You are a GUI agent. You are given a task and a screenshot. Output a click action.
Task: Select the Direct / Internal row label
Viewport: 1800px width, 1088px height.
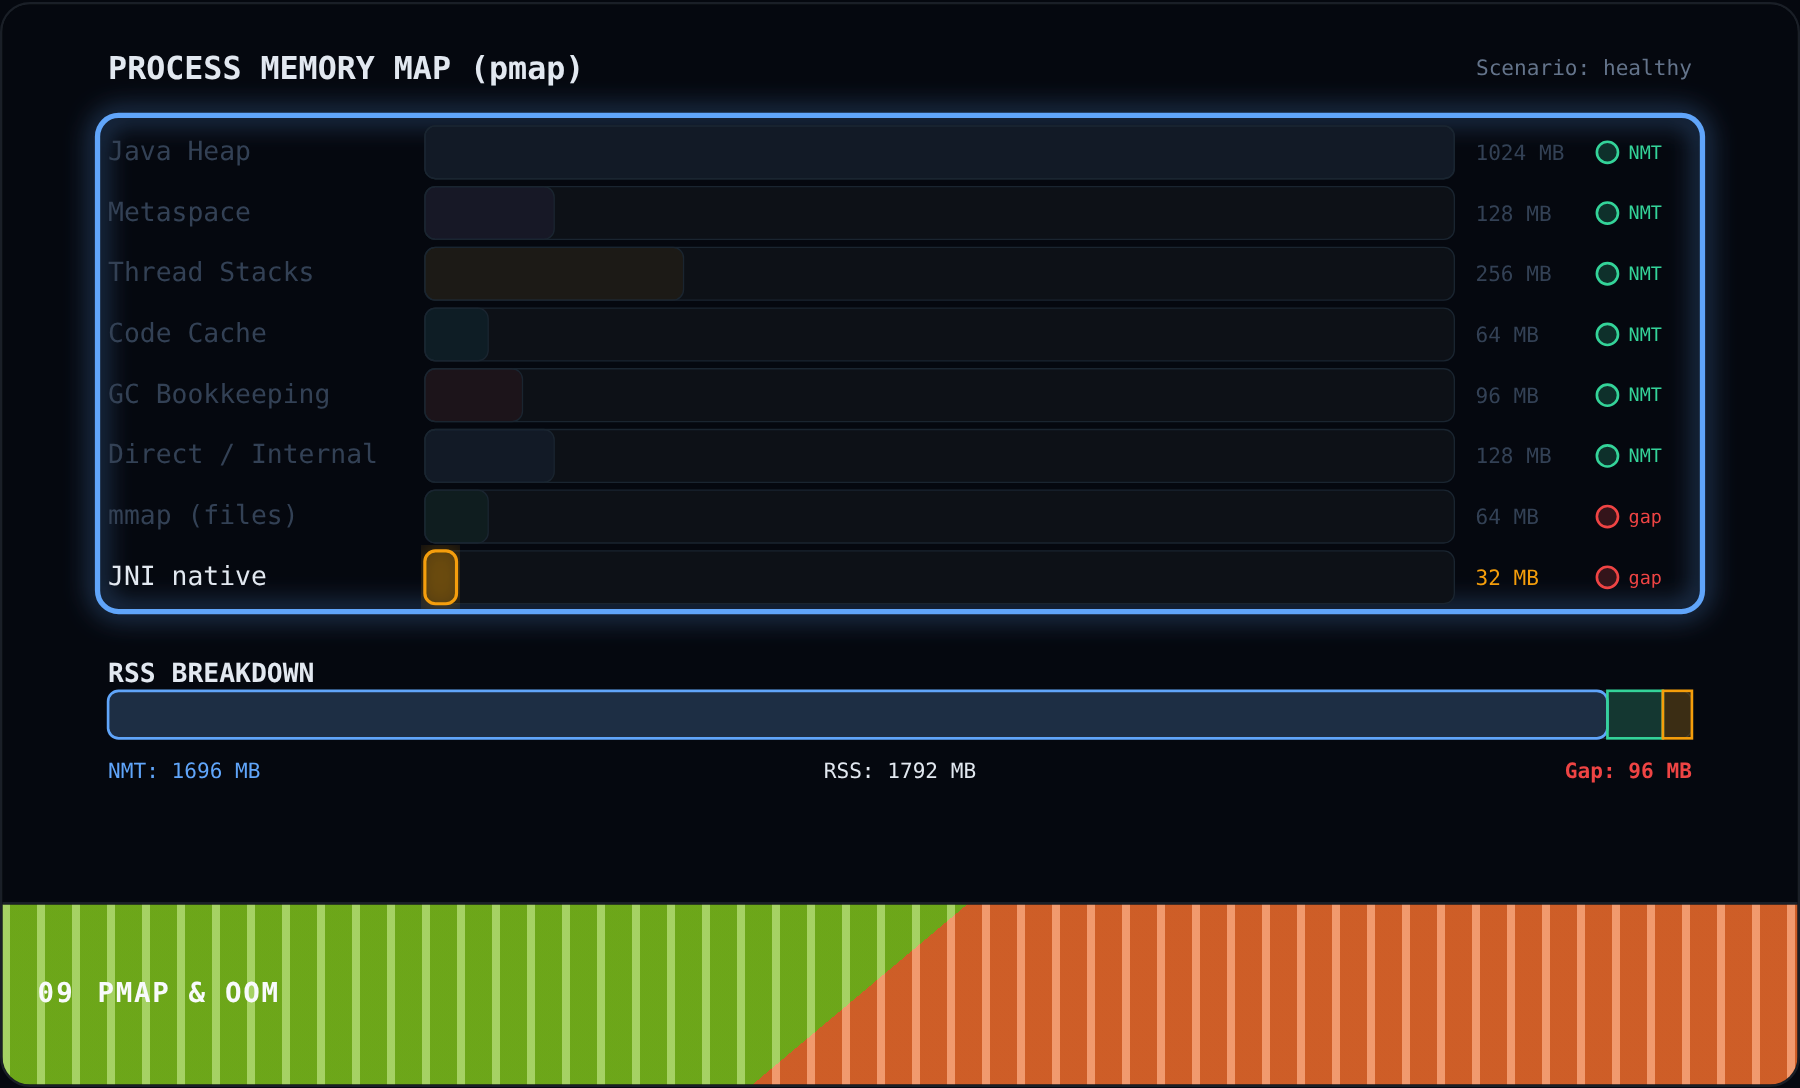pos(242,455)
